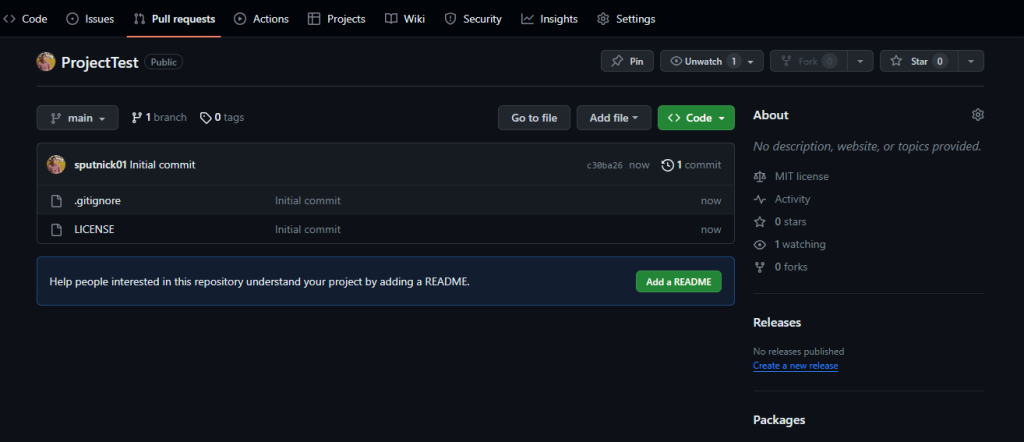
Task: View the 0 stars link
Action: pos(790,222)
